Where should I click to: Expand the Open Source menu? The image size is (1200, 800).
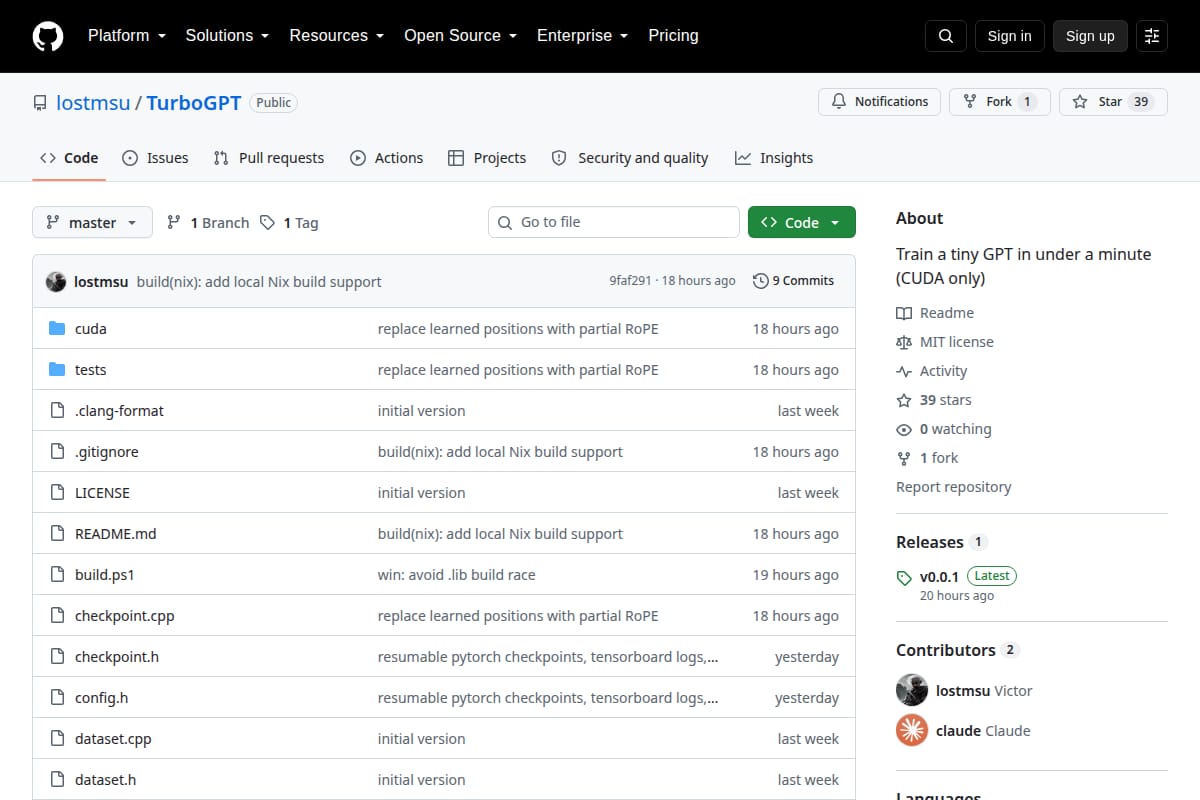460,36
